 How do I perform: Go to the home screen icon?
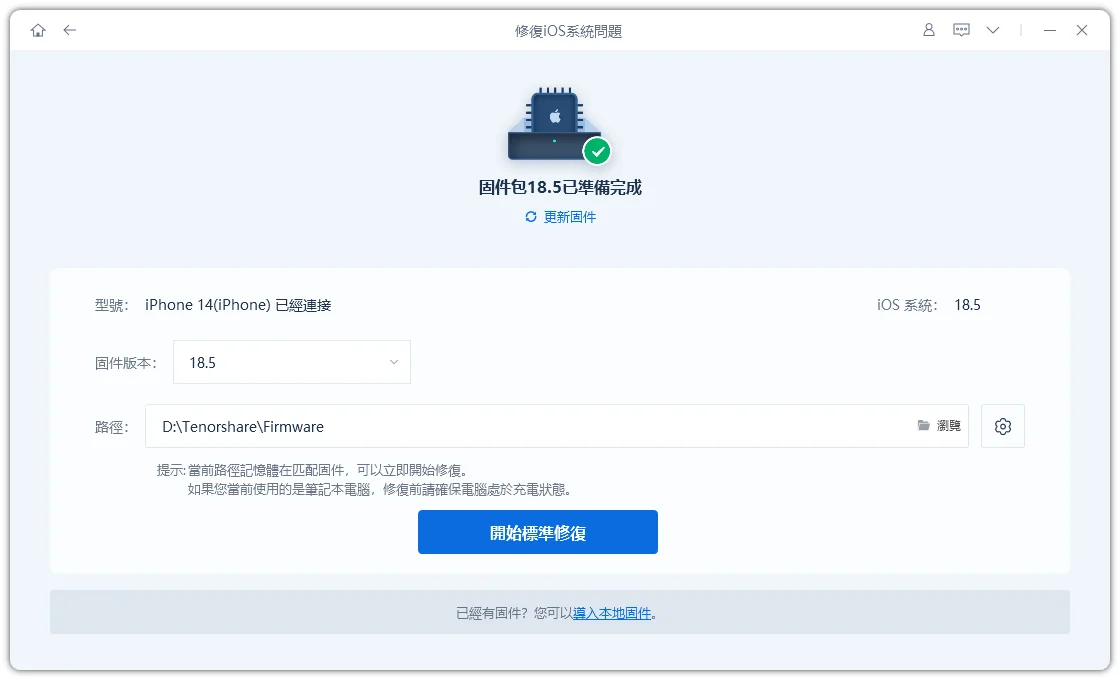tap(38, 30)
